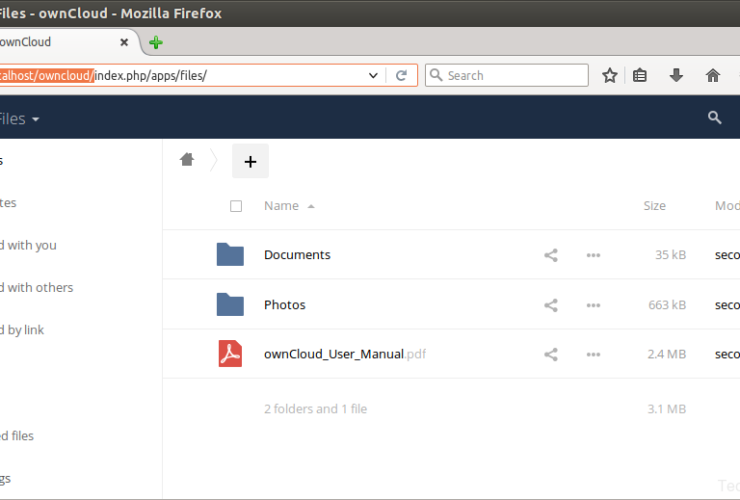740x500 pixels.
Task: Open a new Firefox tab
Action: click(x=155, y=43)
